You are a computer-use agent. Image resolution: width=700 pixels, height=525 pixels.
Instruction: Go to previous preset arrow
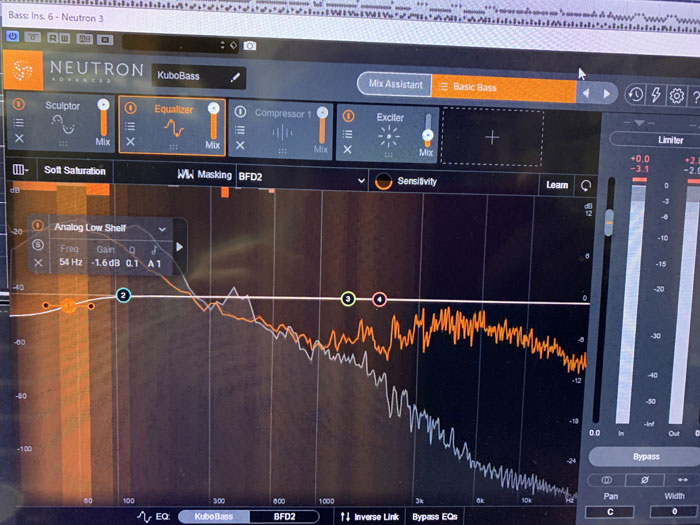pyautogui.click(x=586, y=93)
